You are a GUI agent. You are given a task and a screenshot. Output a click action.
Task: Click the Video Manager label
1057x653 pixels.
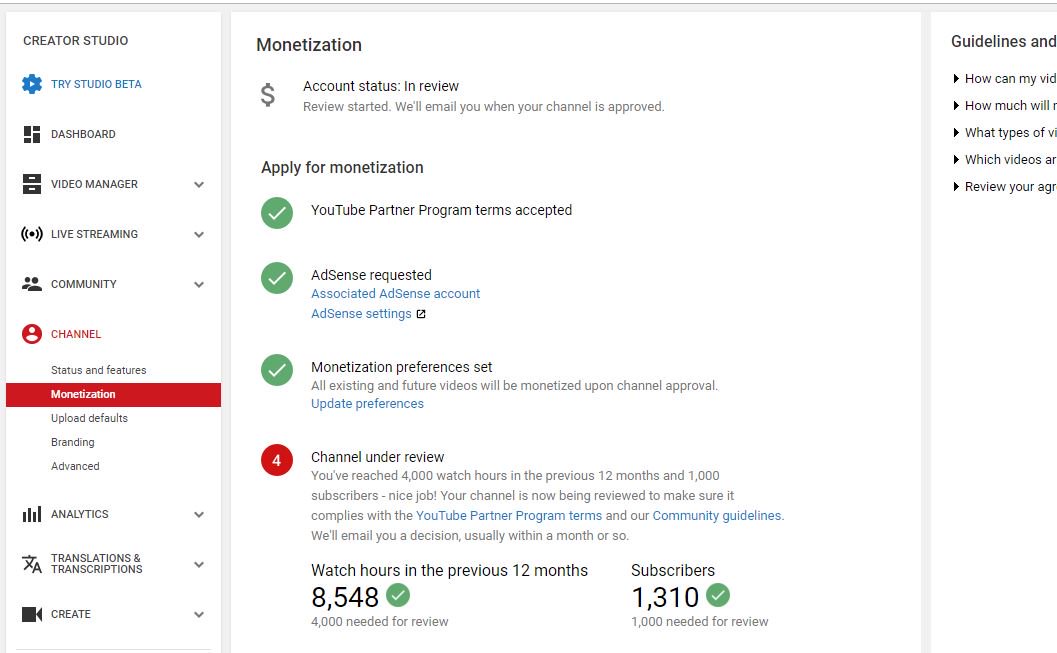point(94,184)
